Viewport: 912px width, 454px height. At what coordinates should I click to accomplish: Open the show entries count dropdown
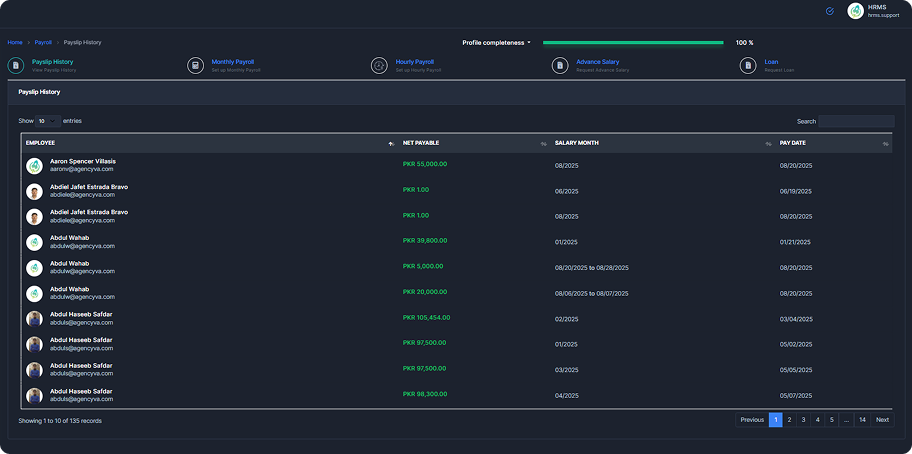47,121
